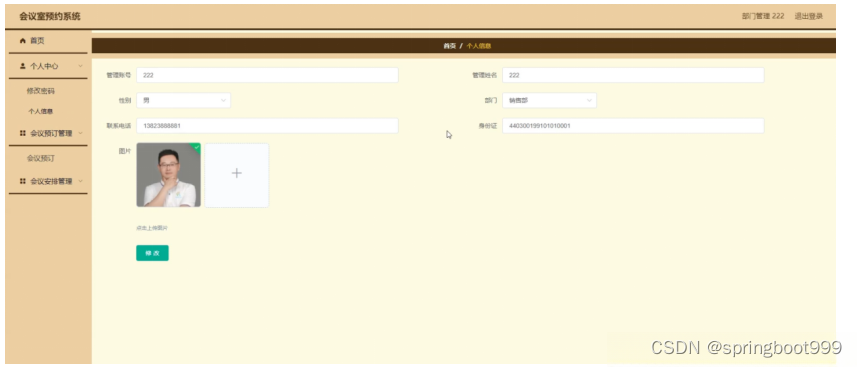The image size is (857, 367).
Task: Click the grid icon beside 会议安排管理
Action: click(22, 181)
